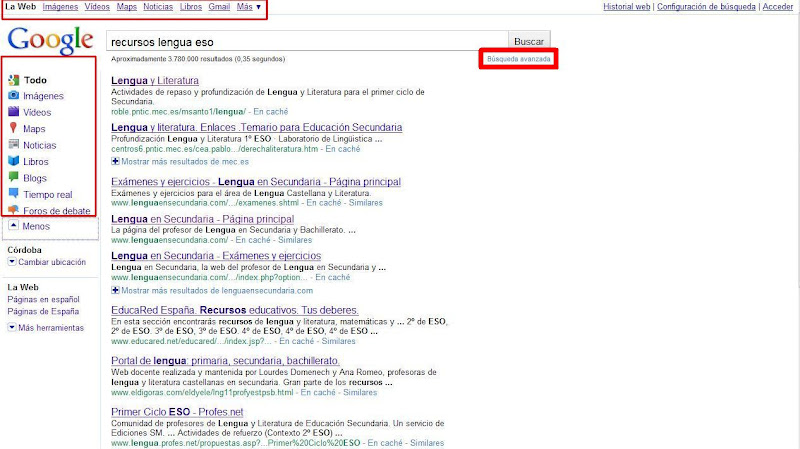This screenshot has height=449, width=800.
Task: Open En caché for roble.pntic.mec.es result
Action: coord(271,111)
